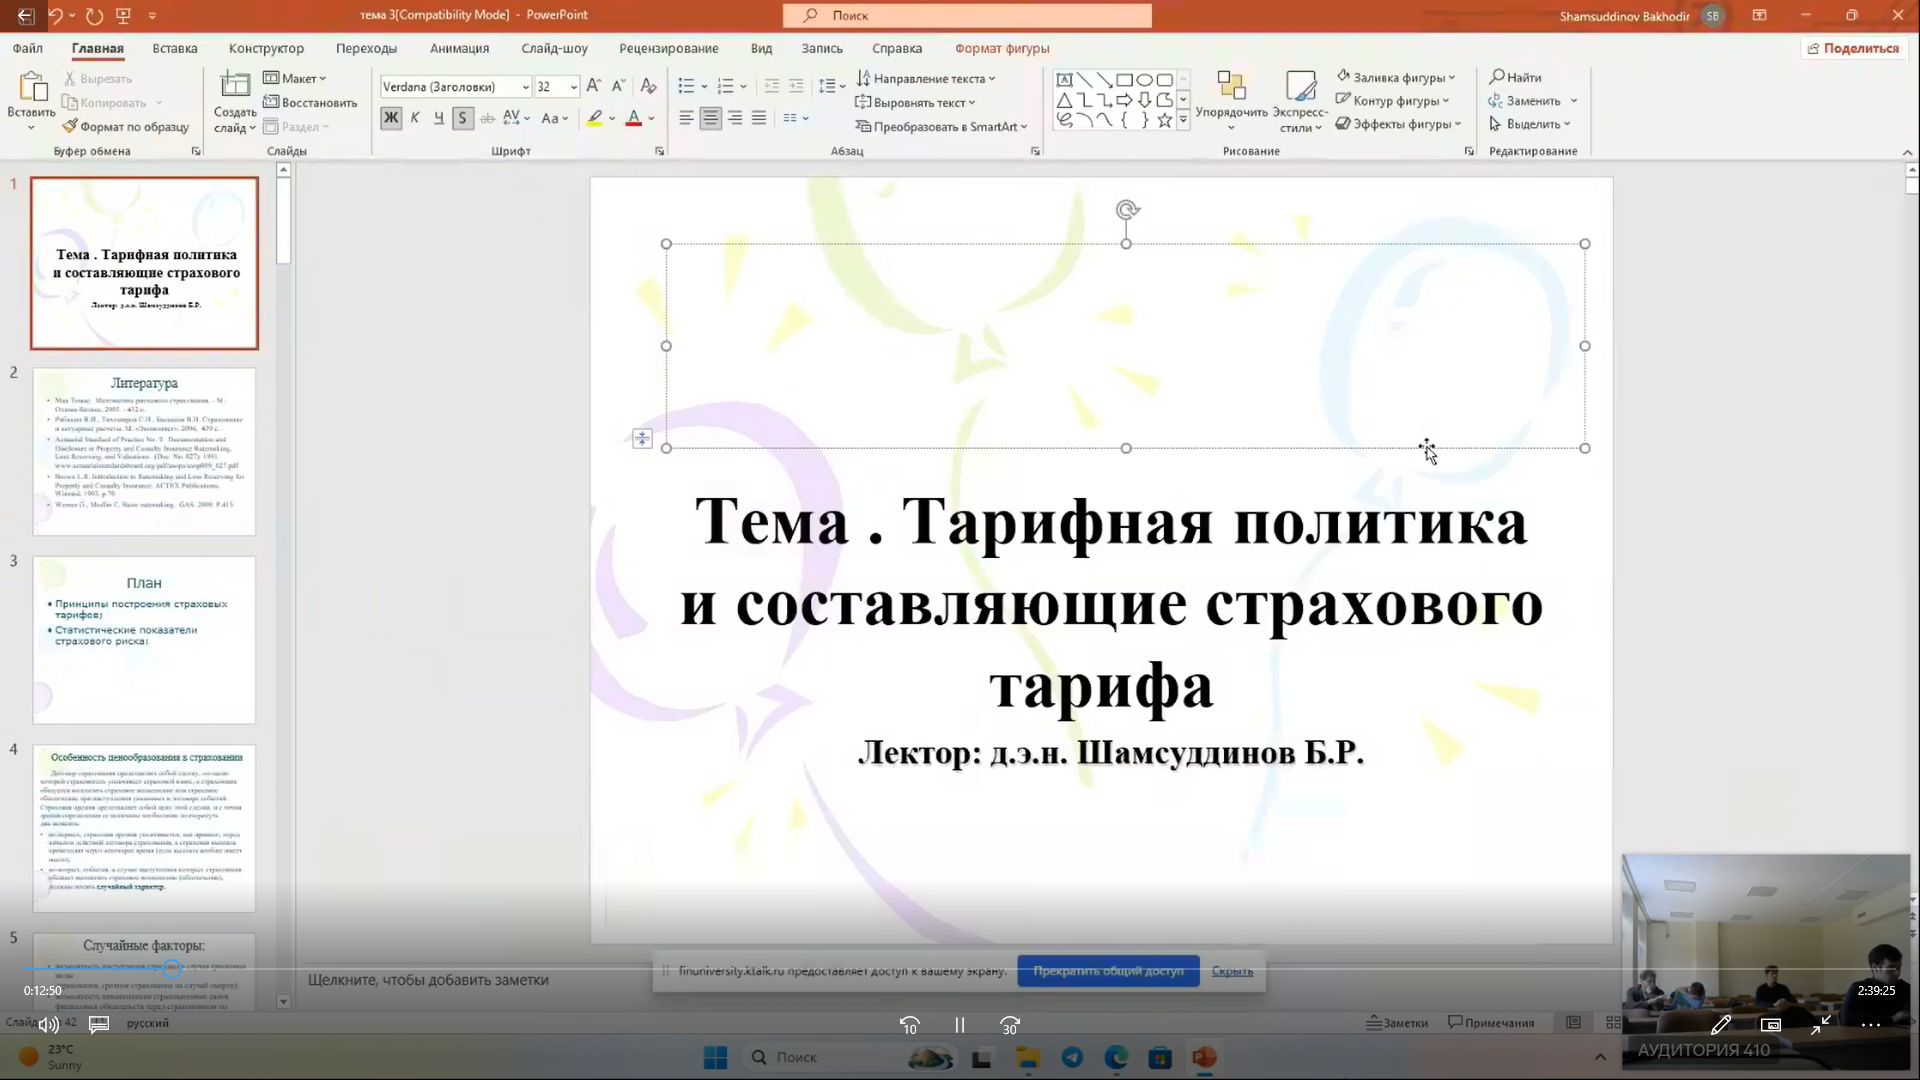
Task: Click center text alignment icon
Action: coord(710,118)
